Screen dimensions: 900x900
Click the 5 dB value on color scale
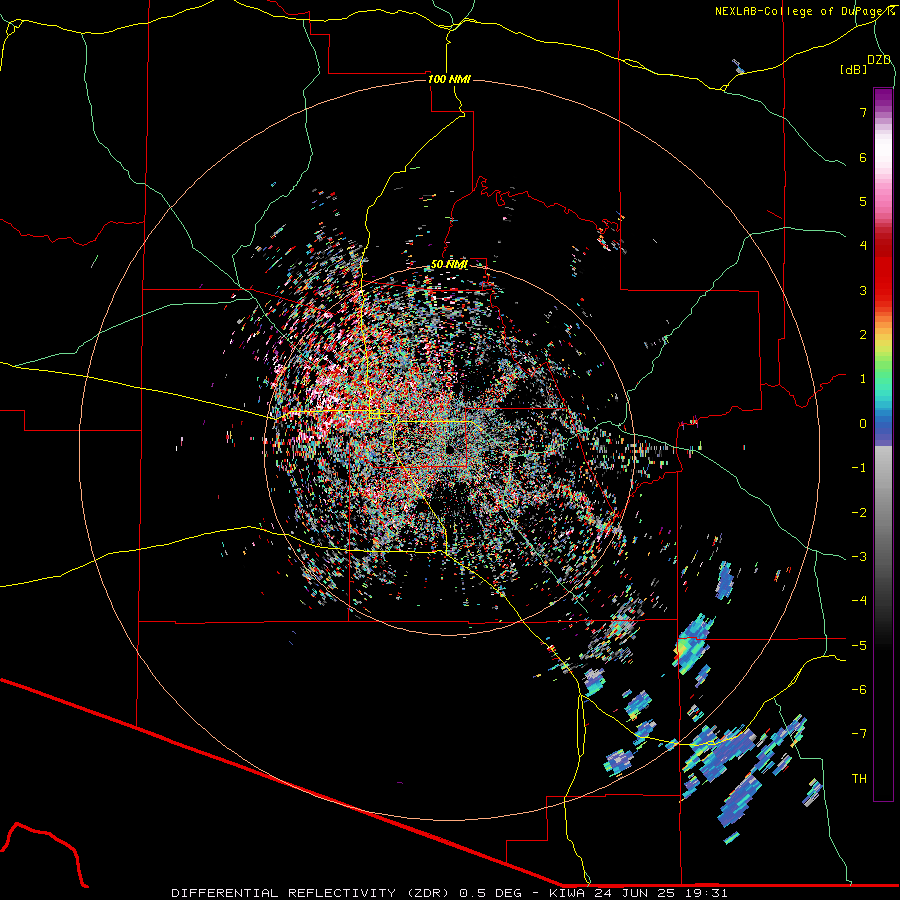point(863,201)
